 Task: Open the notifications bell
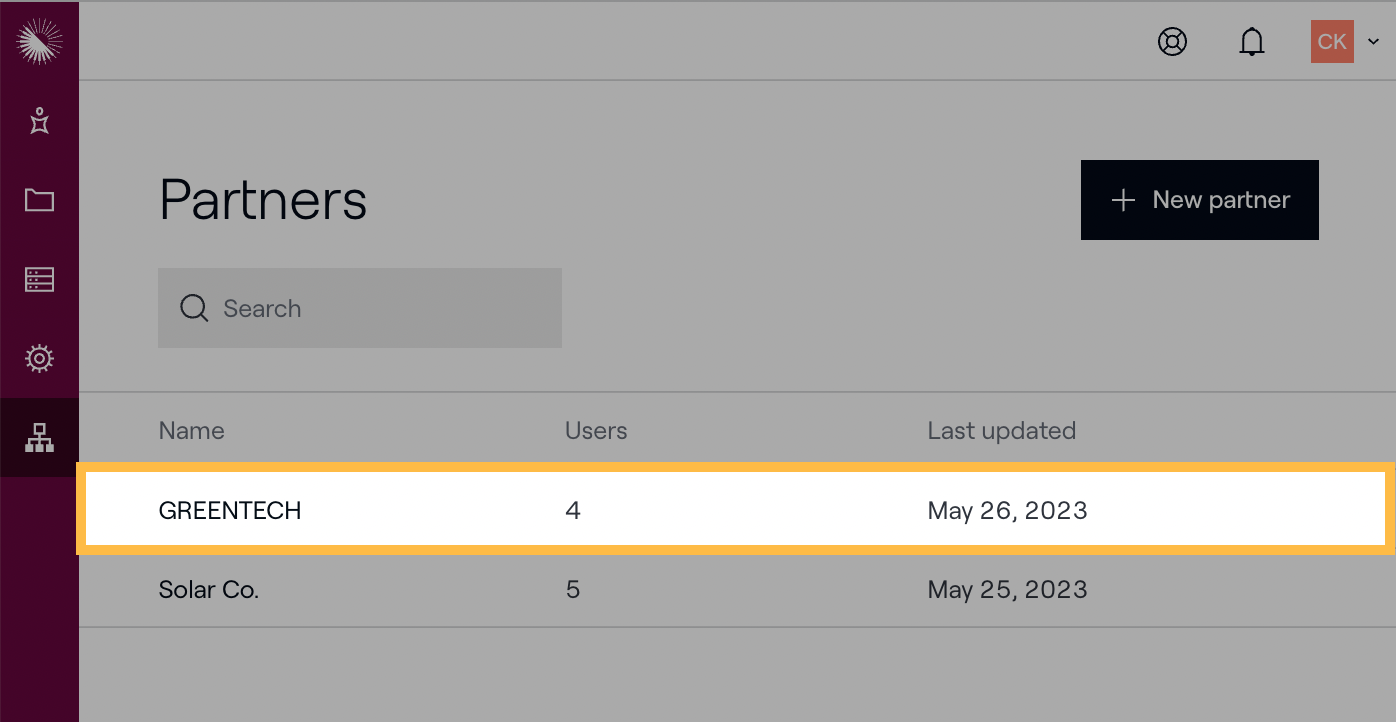(x=1252, y=42)
